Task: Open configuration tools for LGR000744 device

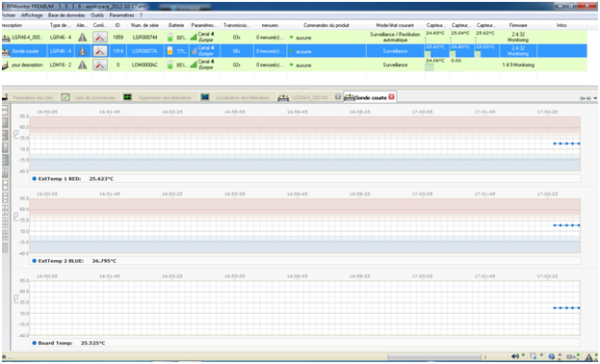Action: (100, 38)
